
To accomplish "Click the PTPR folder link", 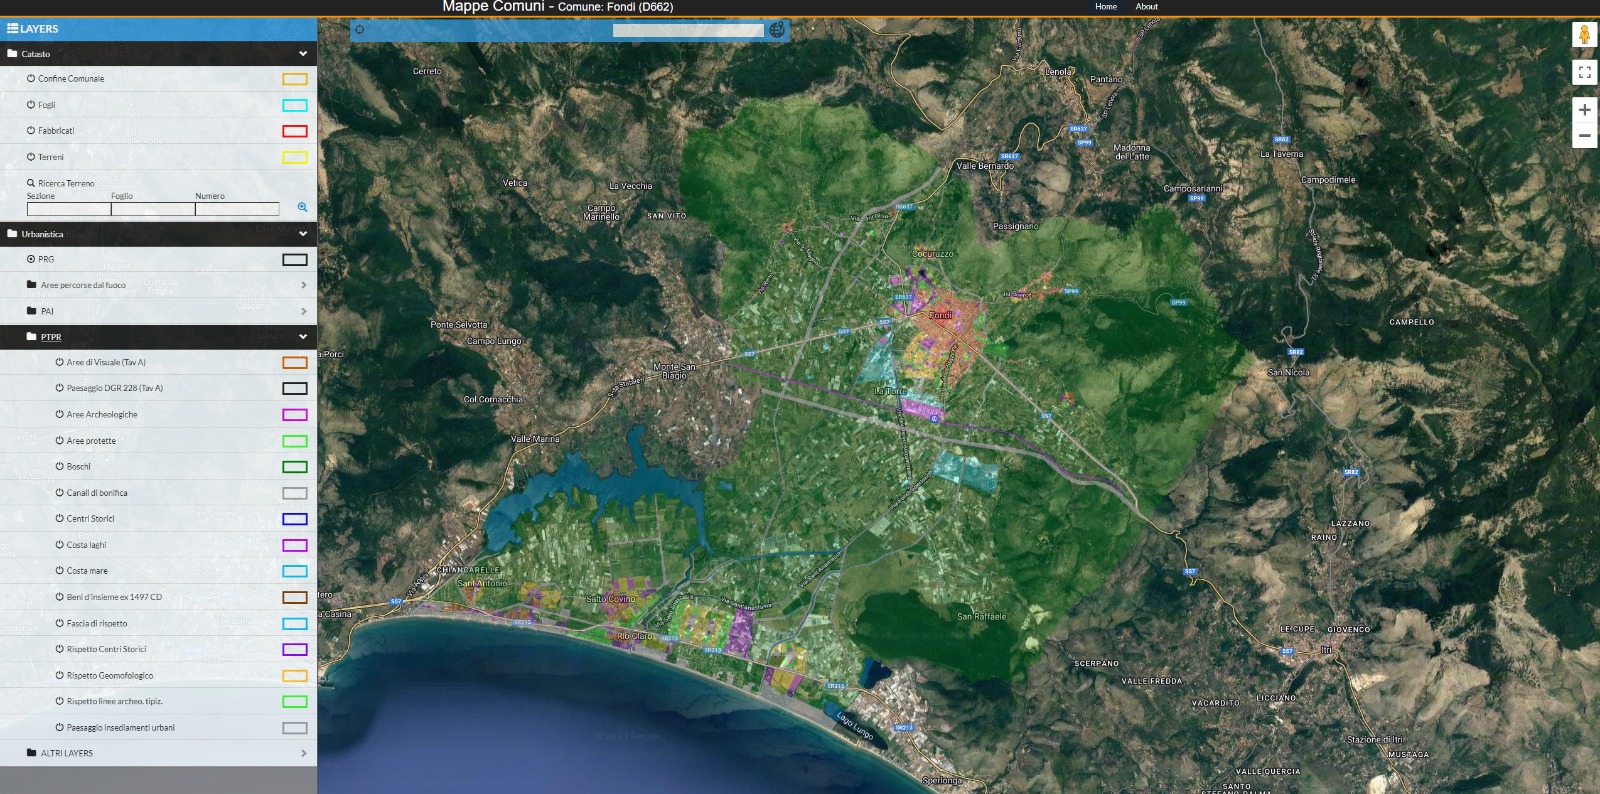I will tap(51, 337).
